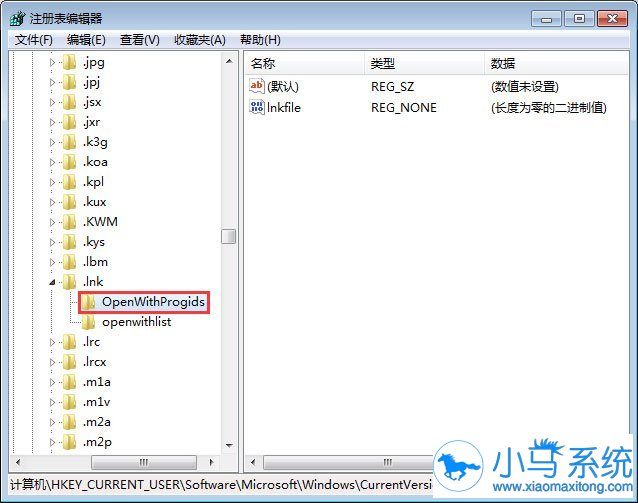Open the 文件(F) menu

pyautogui.click(x=34, y=40)
